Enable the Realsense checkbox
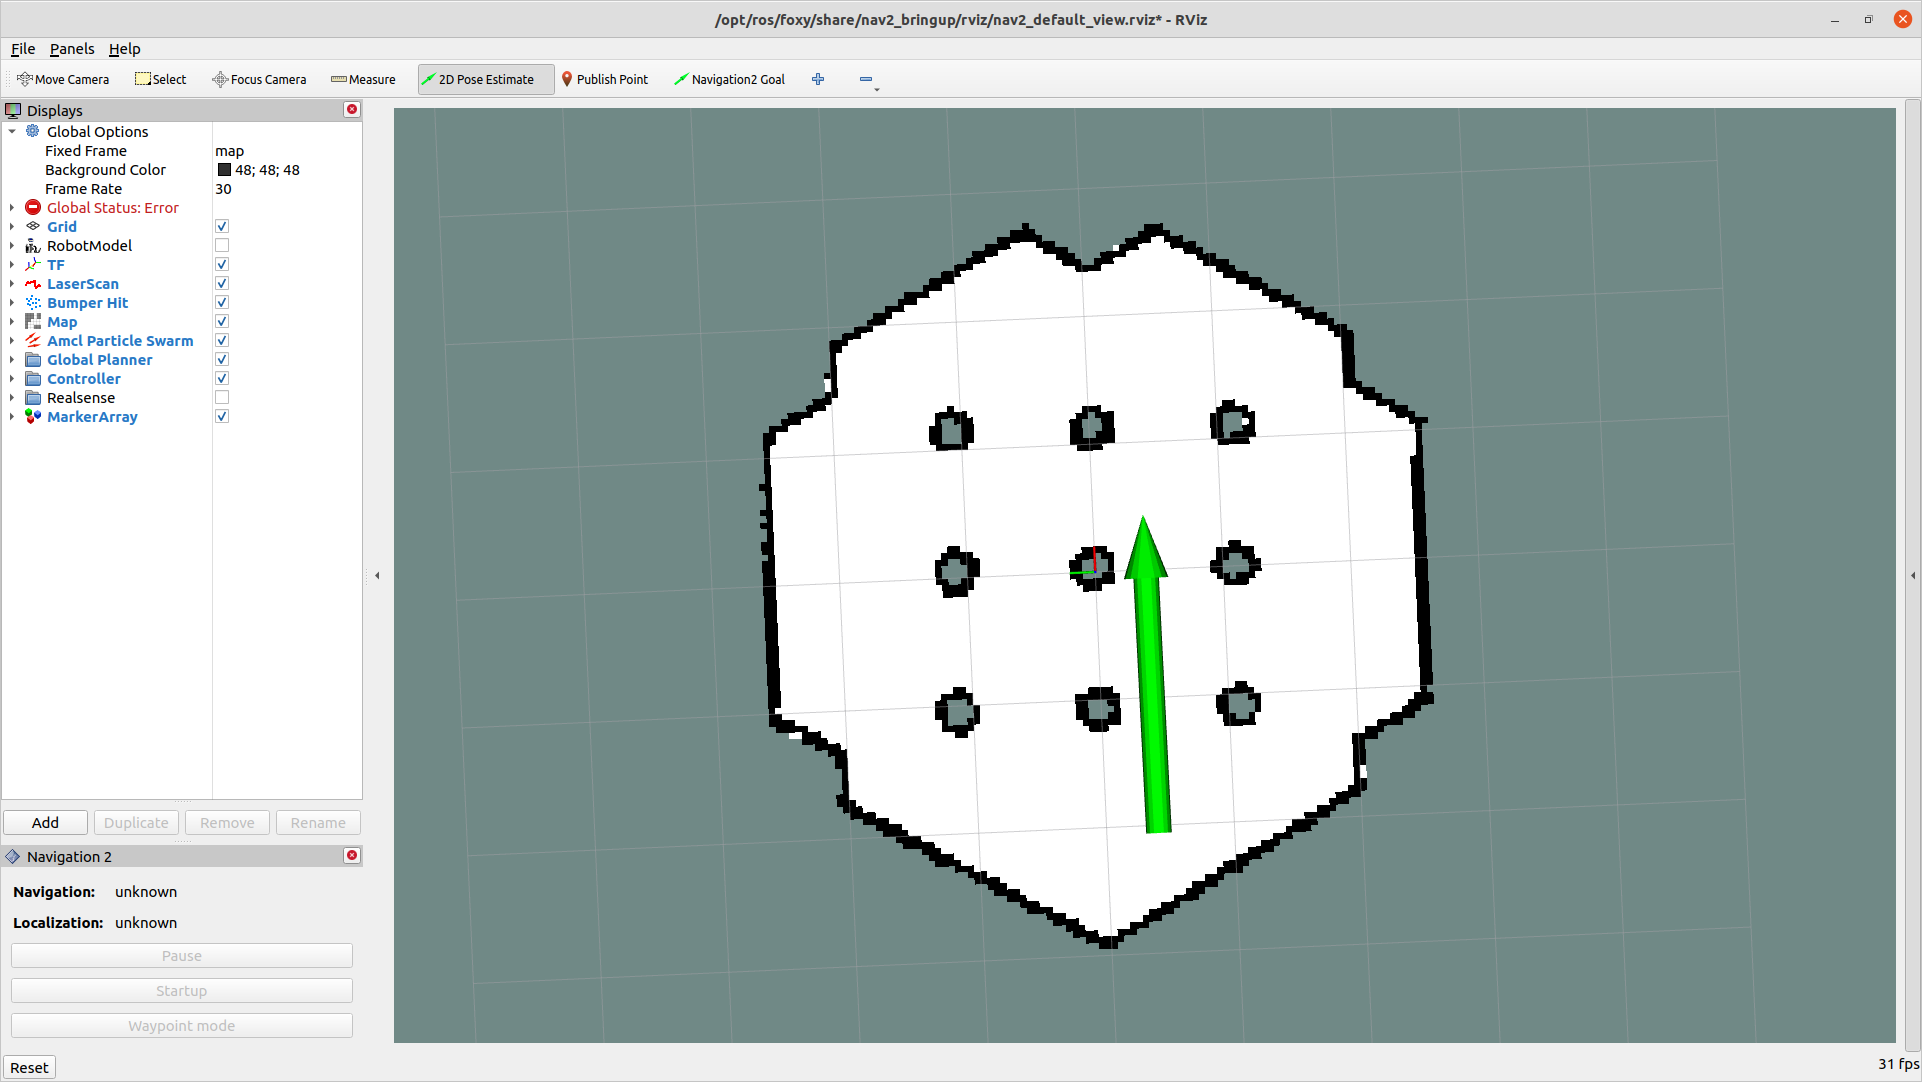Viewport: 1922px width, 1082px height. pyautogui.click(x=222, y=398)
